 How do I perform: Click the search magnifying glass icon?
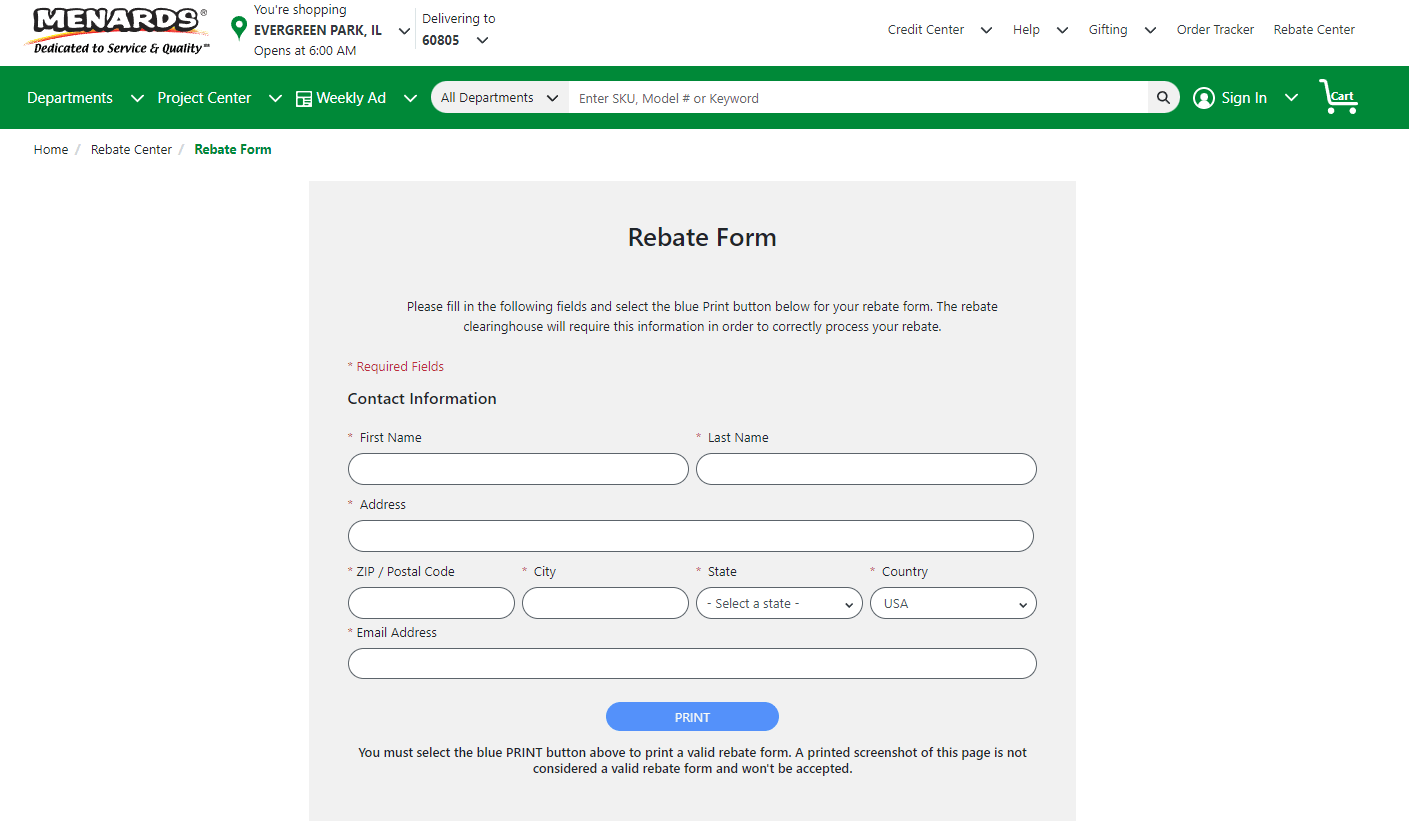coord(1162,97)
